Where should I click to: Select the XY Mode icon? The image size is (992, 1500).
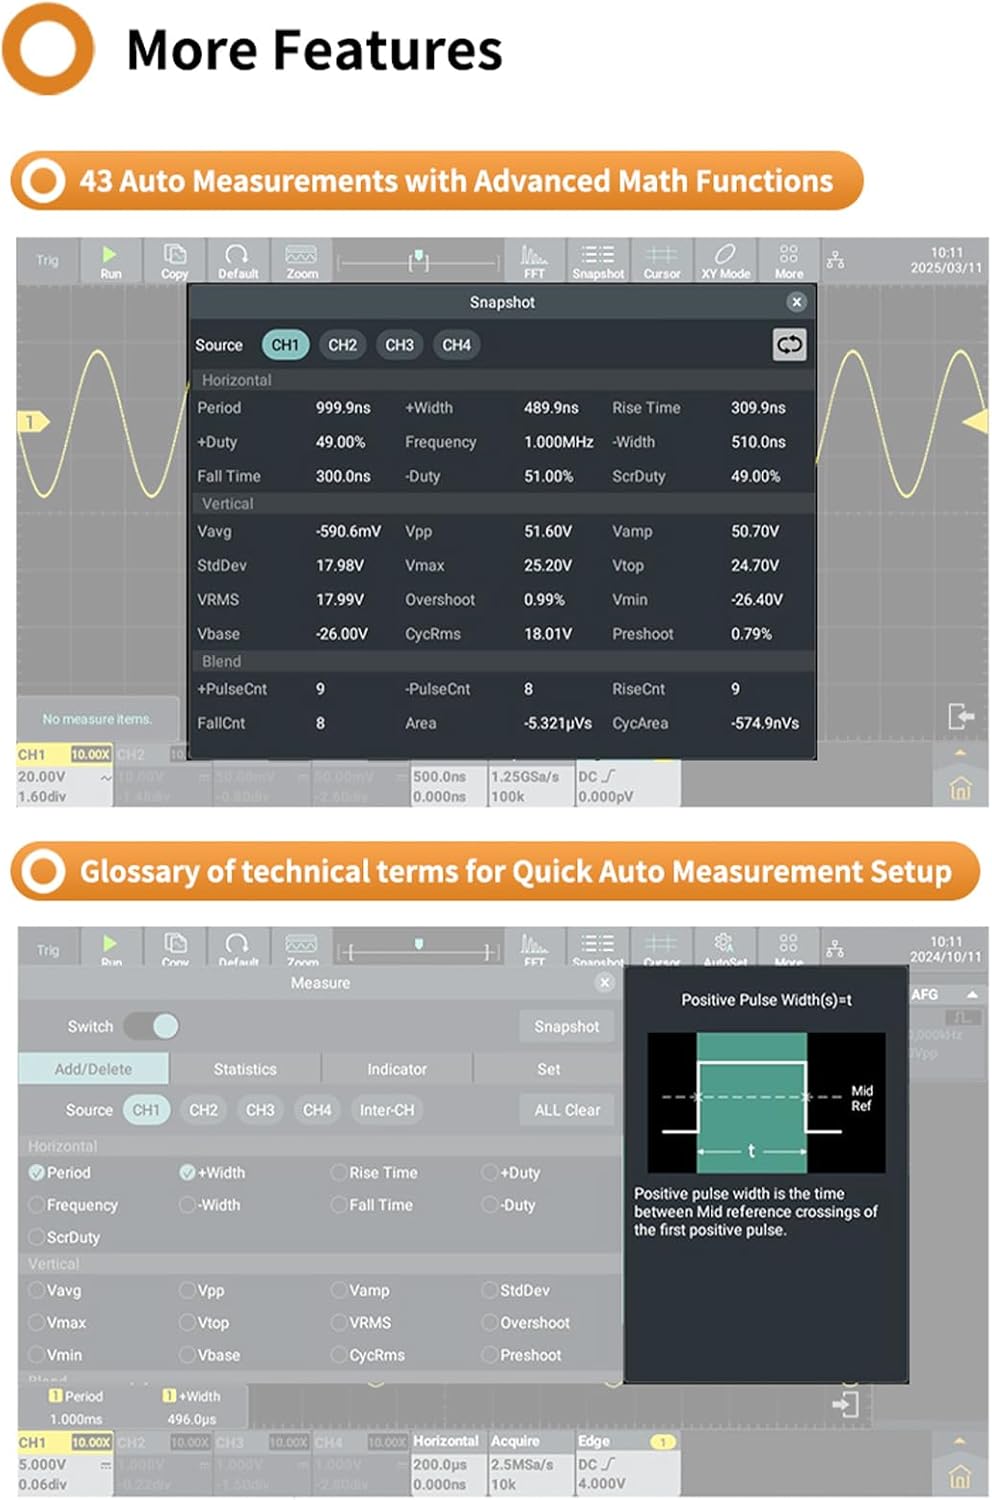[x=725, y=260]
